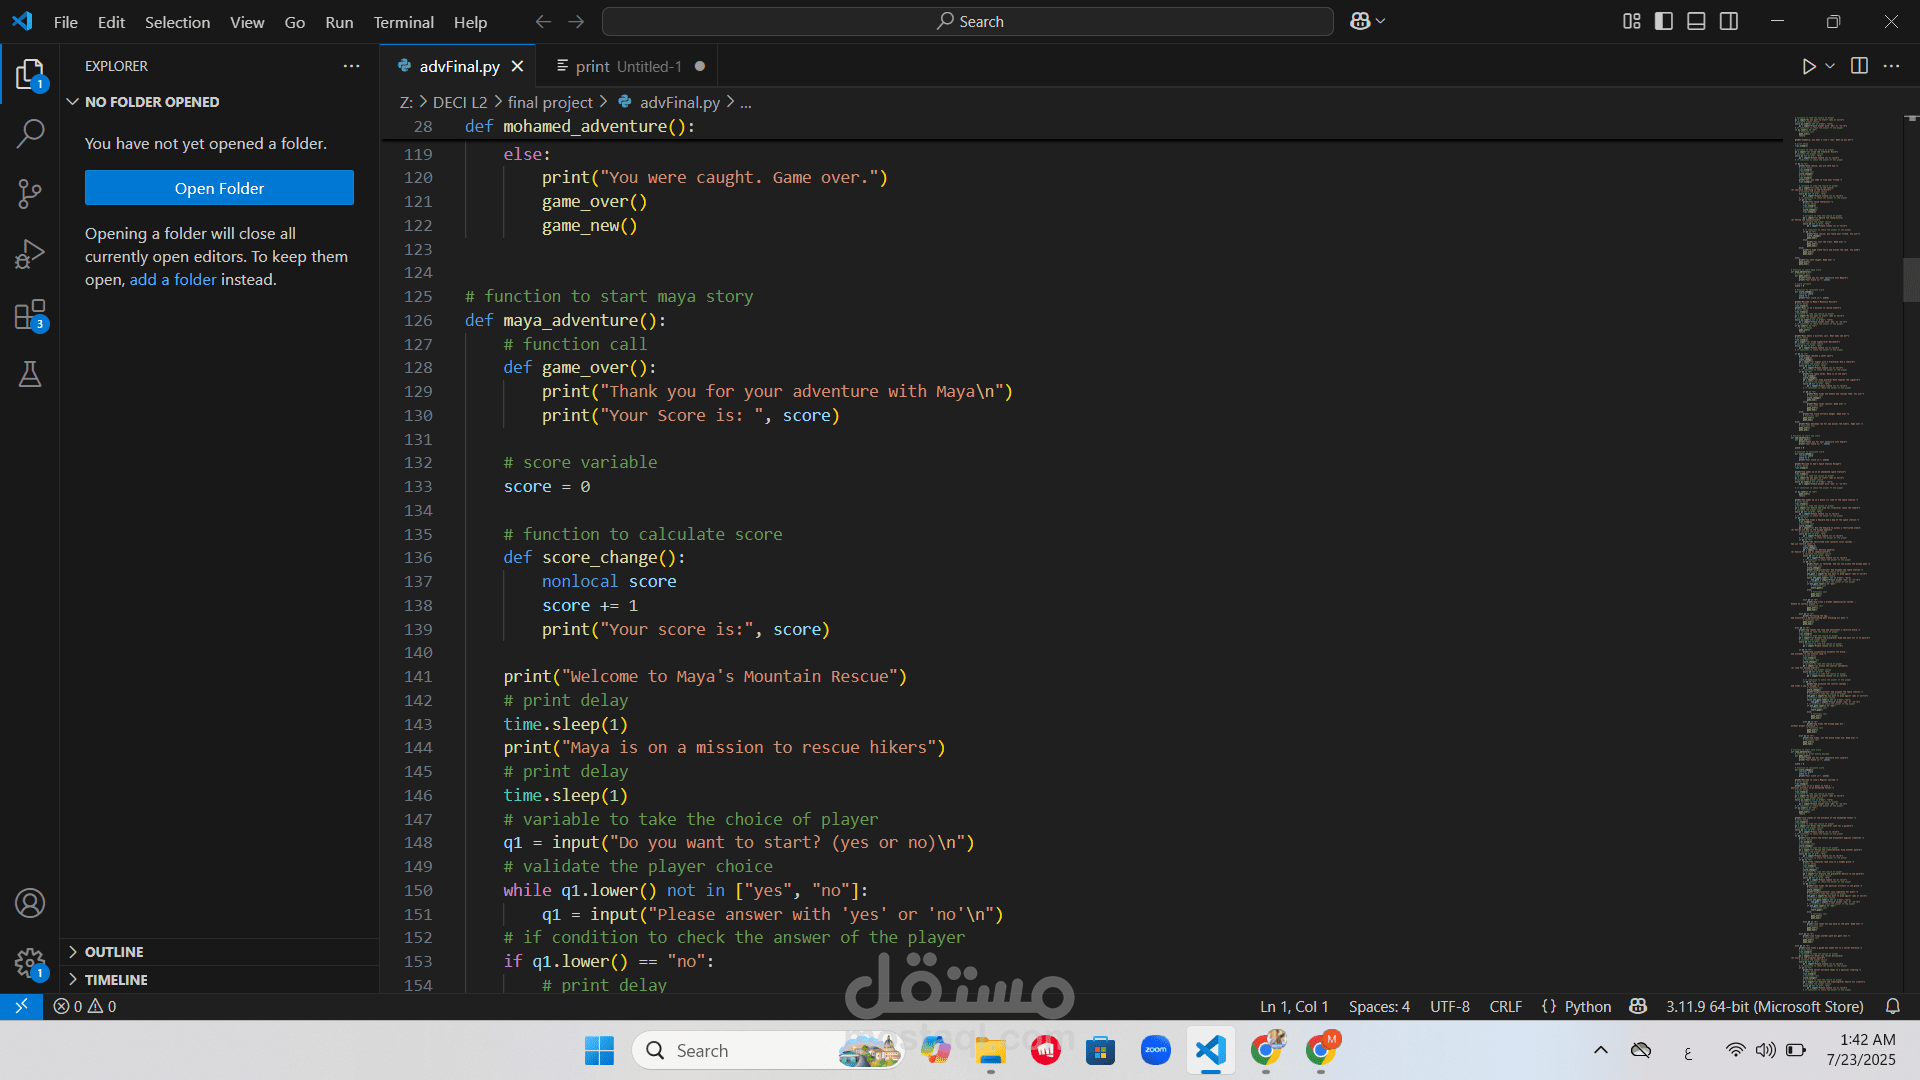Open the run options dropdown arrow
The height and width of the screenshot is (1080, 1920).
click(x=1830, y=66)
